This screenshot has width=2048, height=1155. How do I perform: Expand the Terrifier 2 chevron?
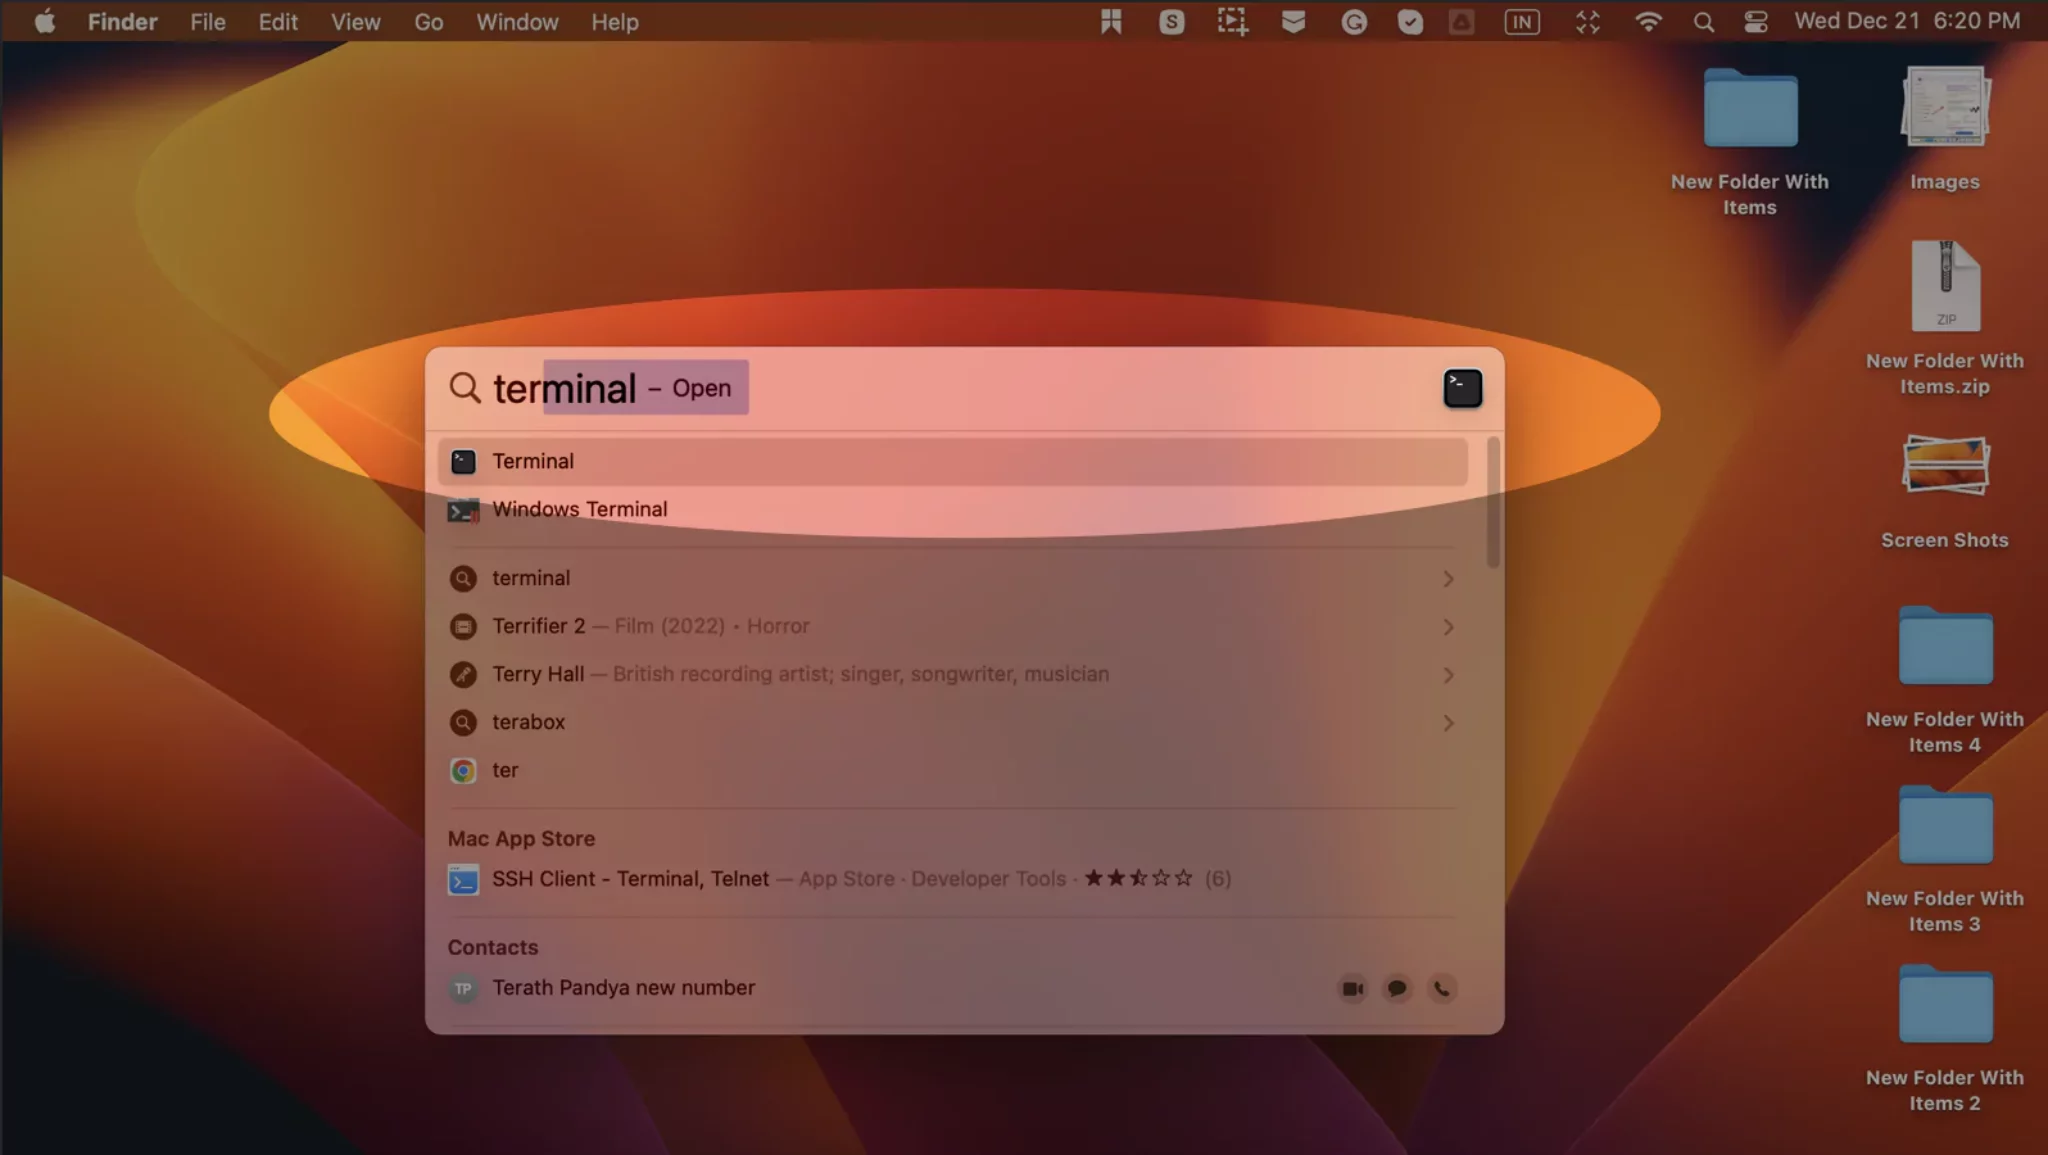pyautogui.click(x=1448, y=627)
